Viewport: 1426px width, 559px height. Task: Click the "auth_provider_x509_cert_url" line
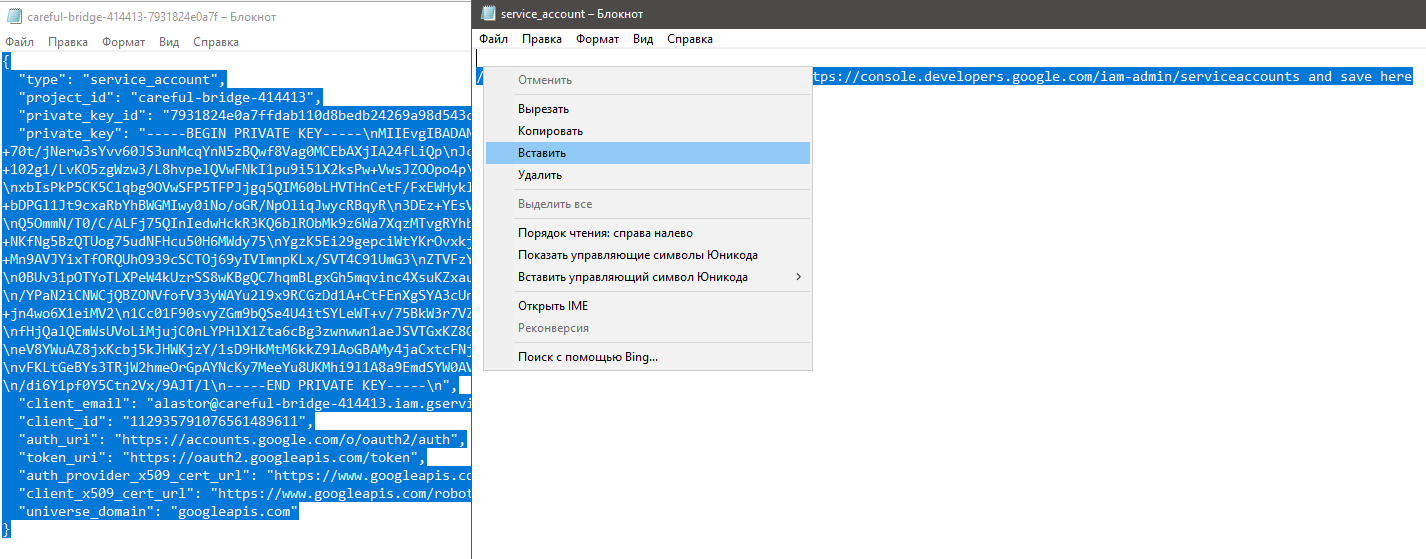pos(236,475)
